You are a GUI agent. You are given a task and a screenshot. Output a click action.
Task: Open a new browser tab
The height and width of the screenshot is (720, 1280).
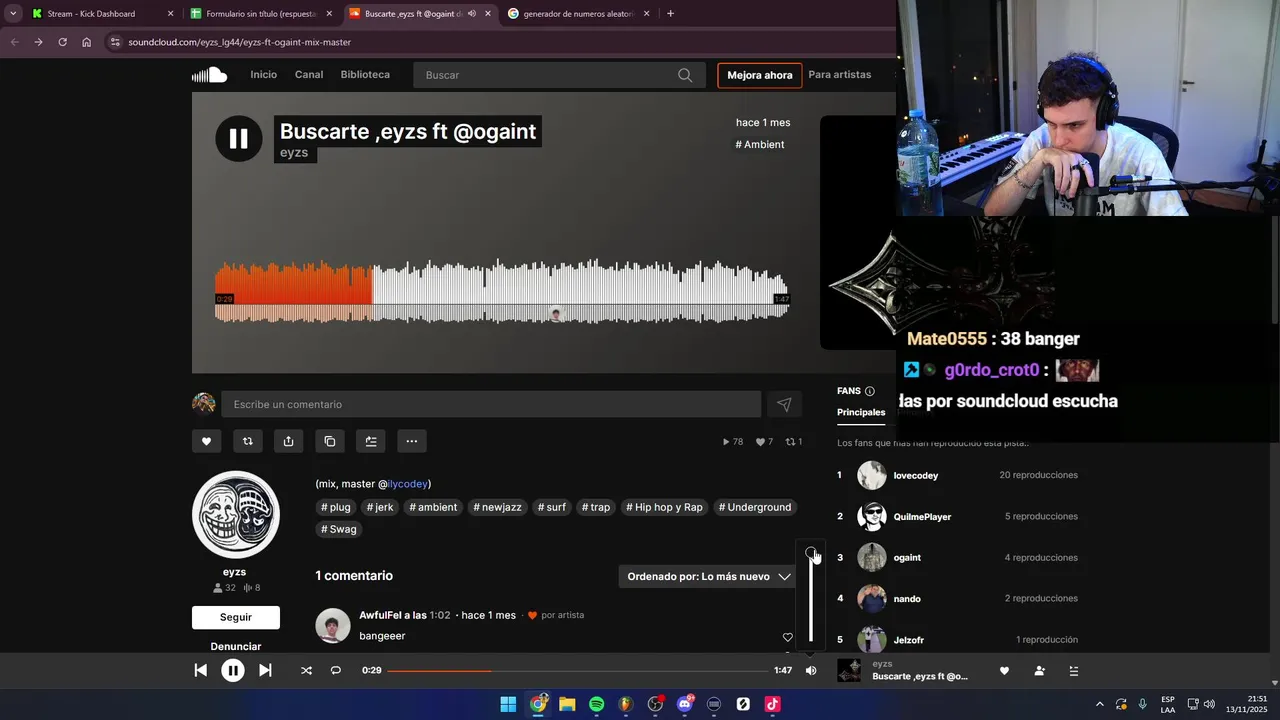click(x=670, y=14)
